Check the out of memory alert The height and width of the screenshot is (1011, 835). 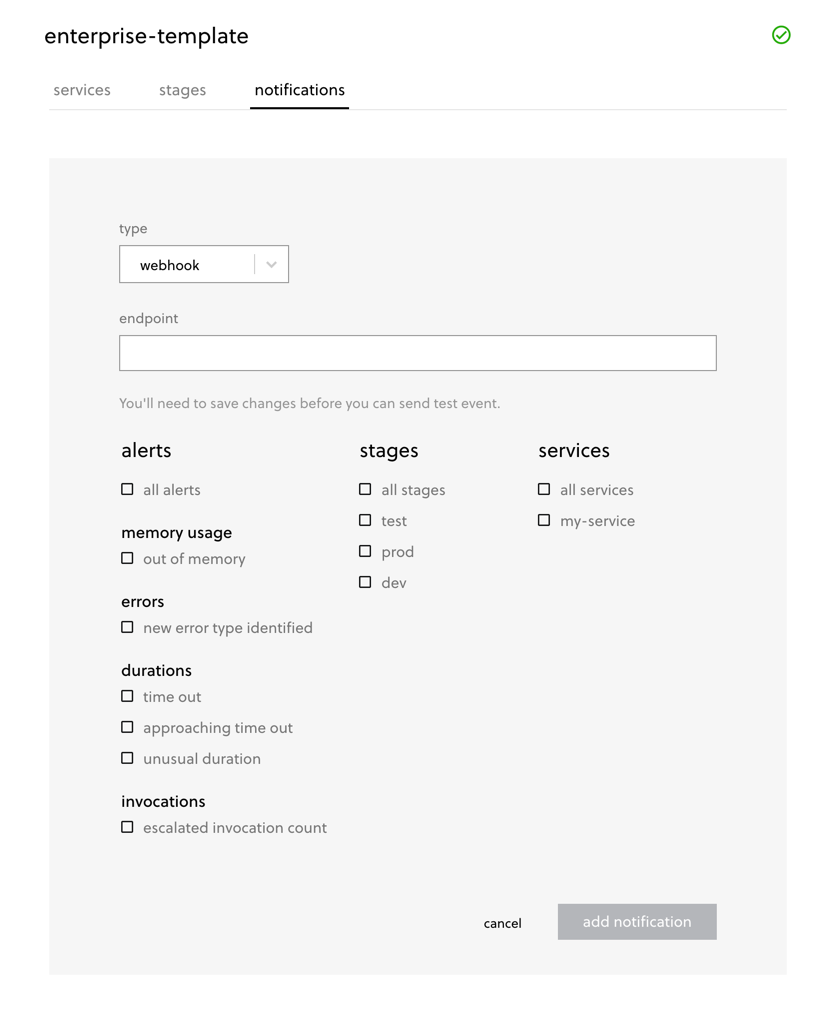pos(127,558)
